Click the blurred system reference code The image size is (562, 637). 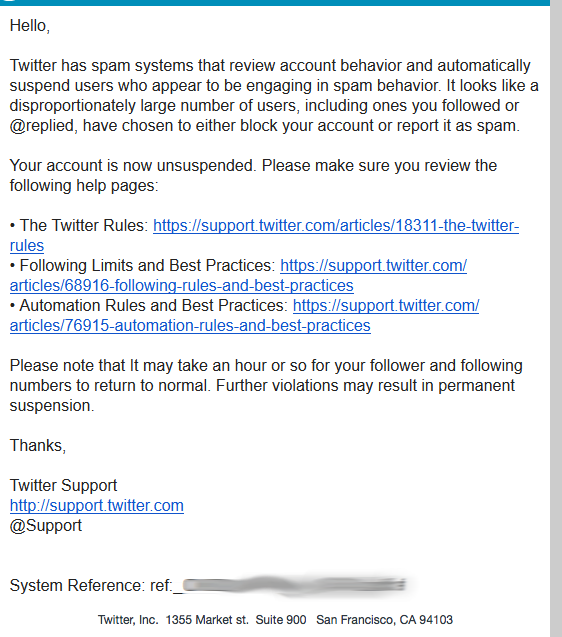click(294, 585)
